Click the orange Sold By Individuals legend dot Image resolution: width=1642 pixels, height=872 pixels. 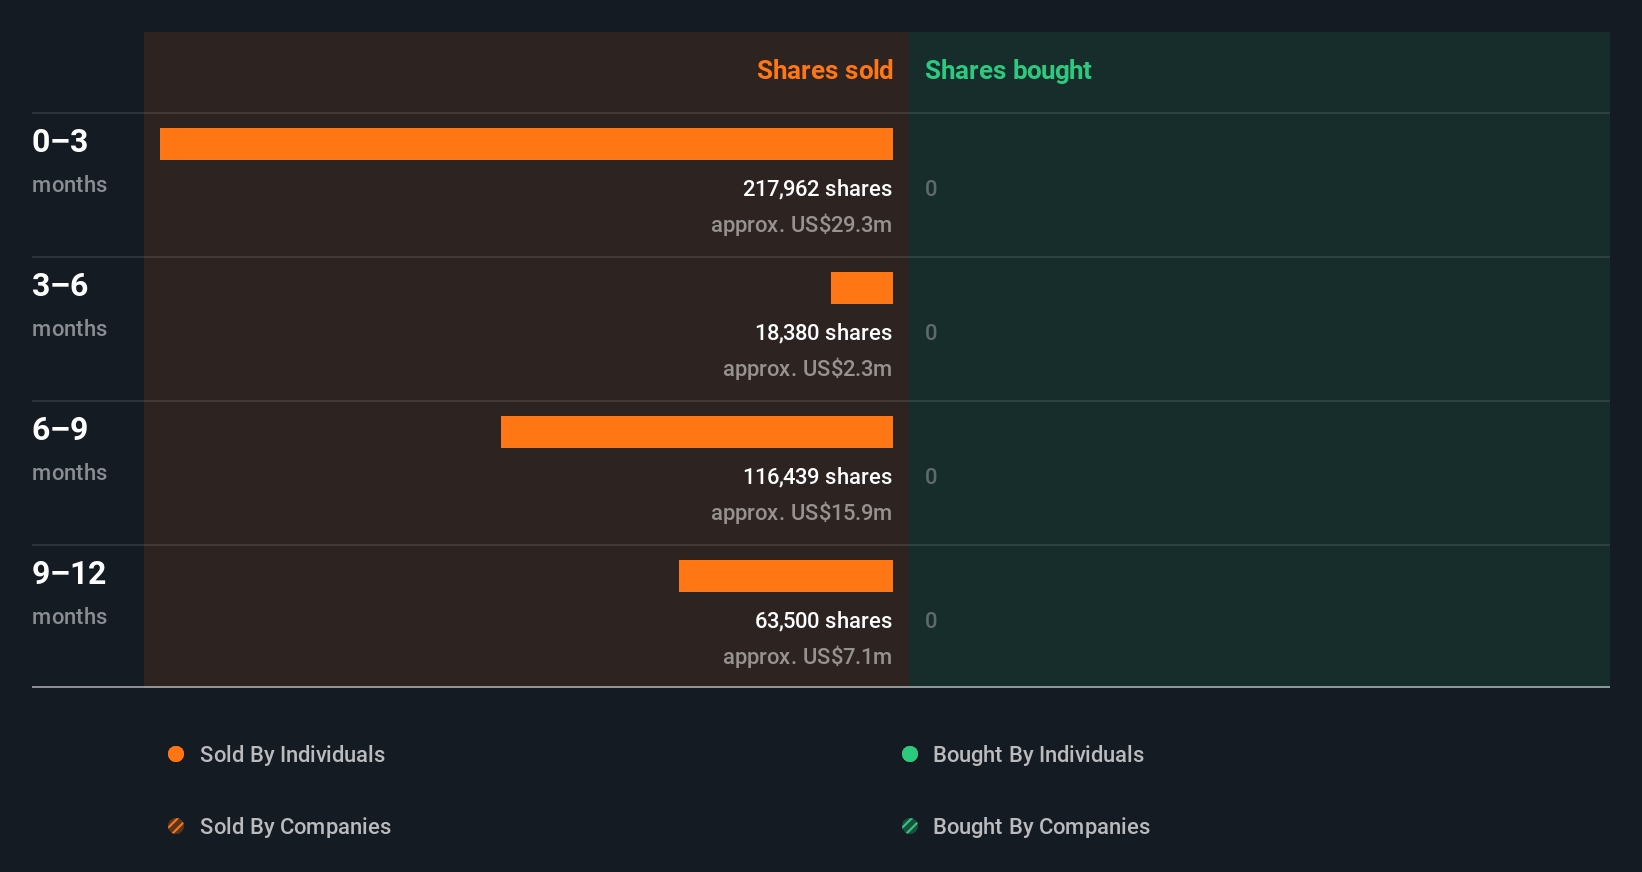point(176,754)
